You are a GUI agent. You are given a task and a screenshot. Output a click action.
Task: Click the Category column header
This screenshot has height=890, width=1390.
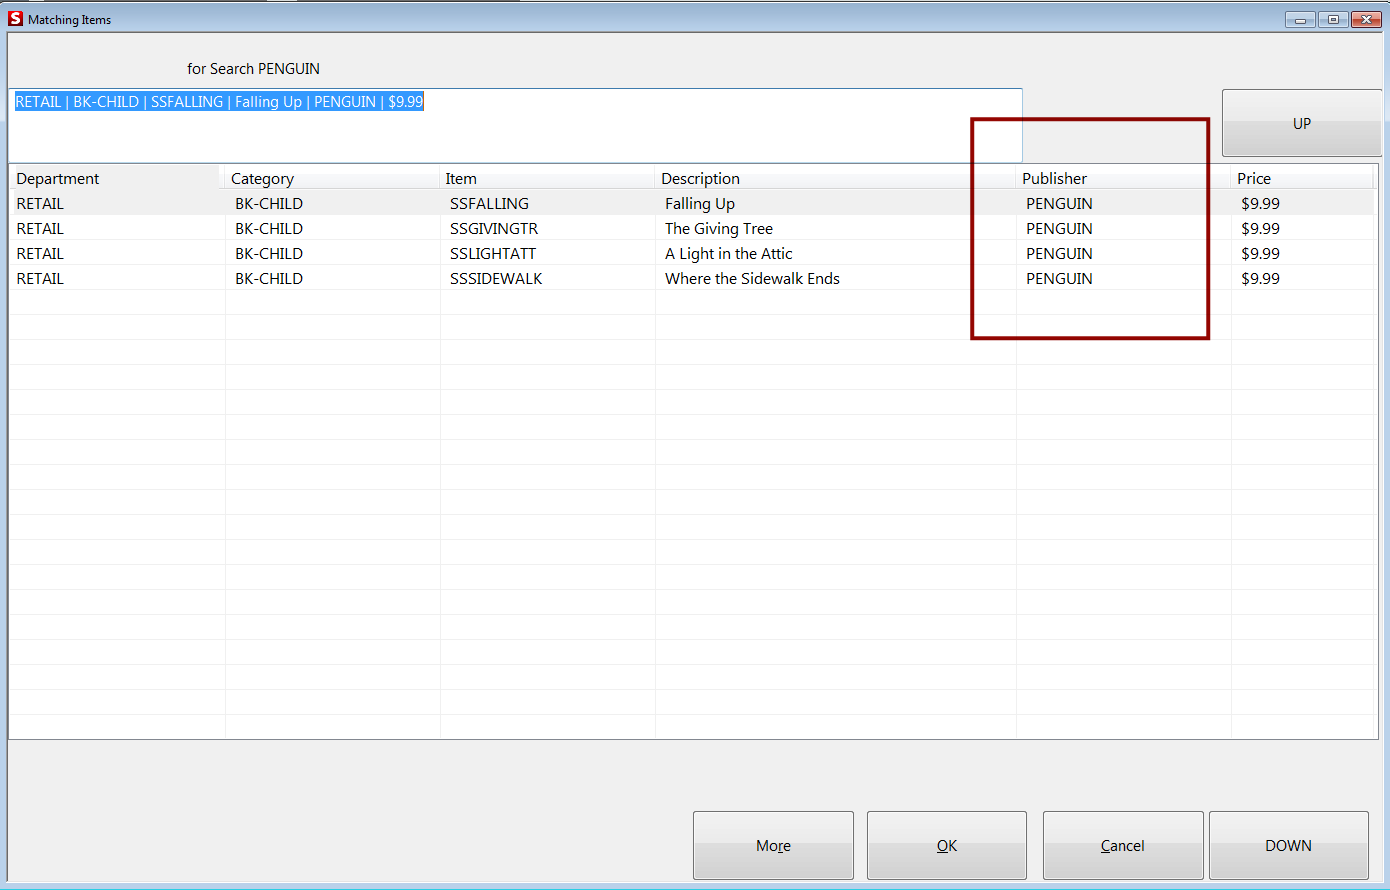coord(262,178)
